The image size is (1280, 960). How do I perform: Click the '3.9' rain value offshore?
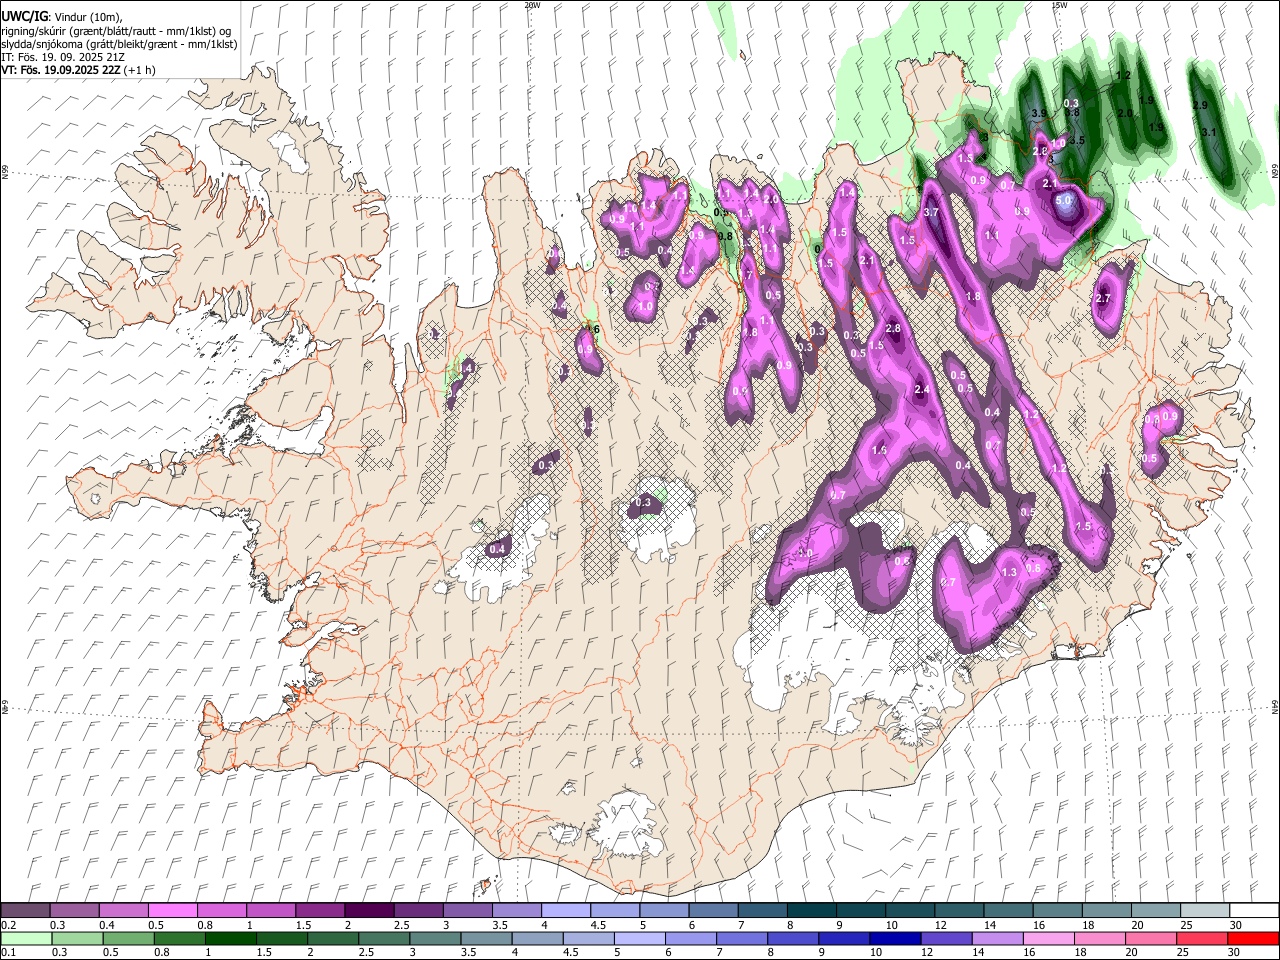(x=1038, y=114)
